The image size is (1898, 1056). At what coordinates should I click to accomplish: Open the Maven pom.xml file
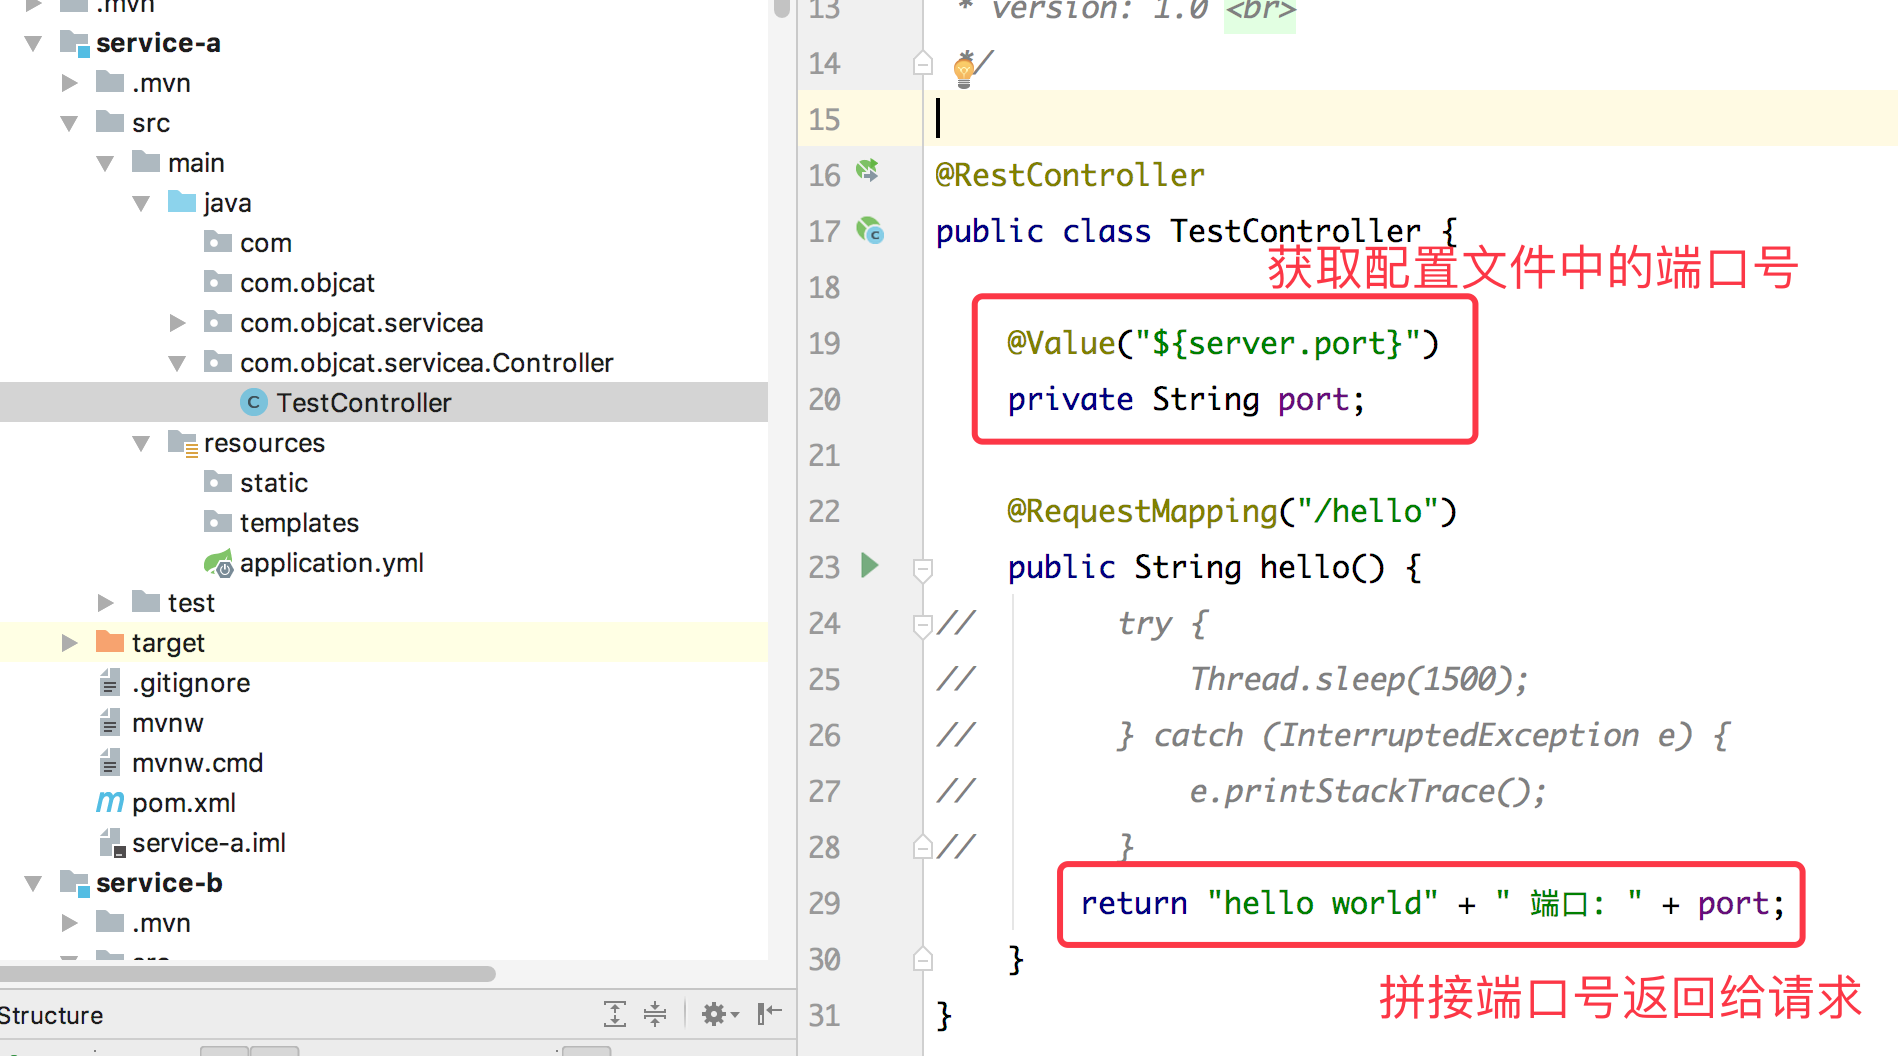(184, 803)
